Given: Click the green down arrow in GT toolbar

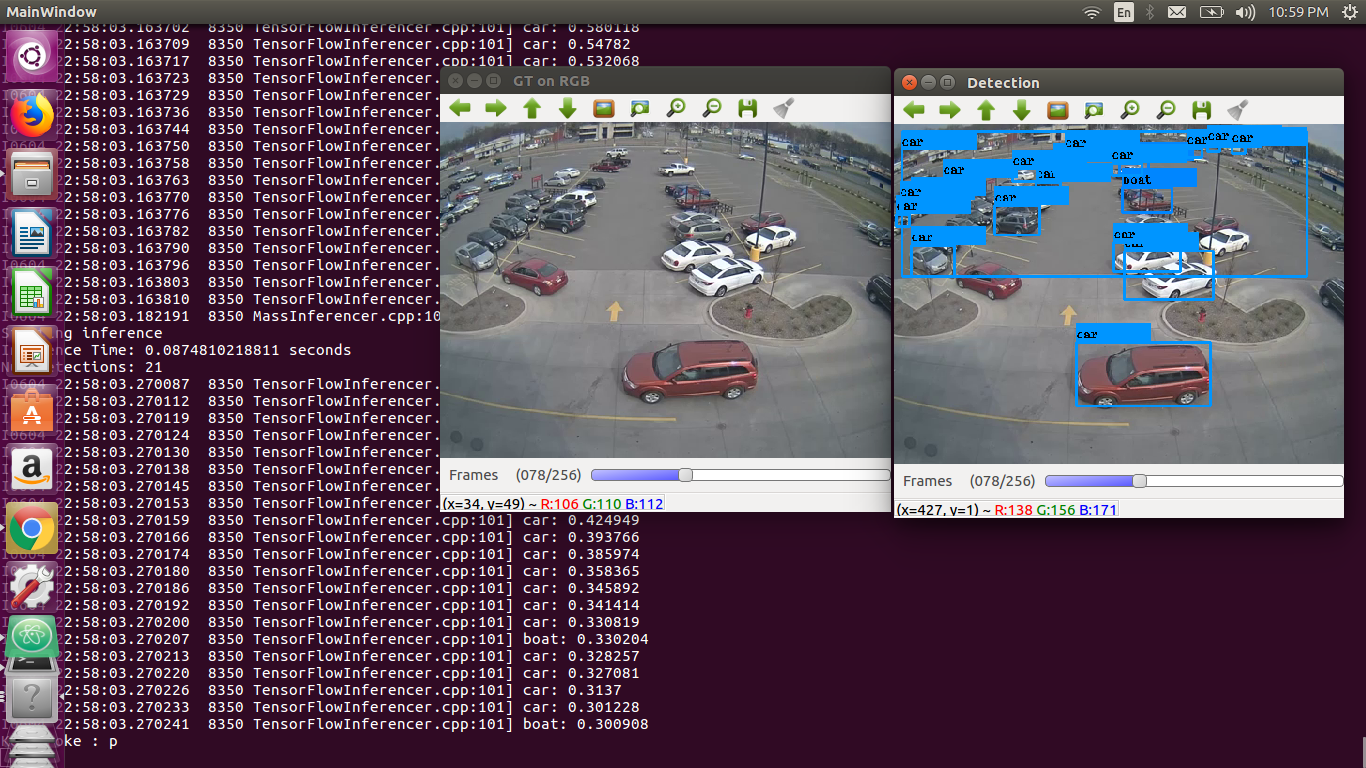Looking at the screenshot, I should coord(567,108).
